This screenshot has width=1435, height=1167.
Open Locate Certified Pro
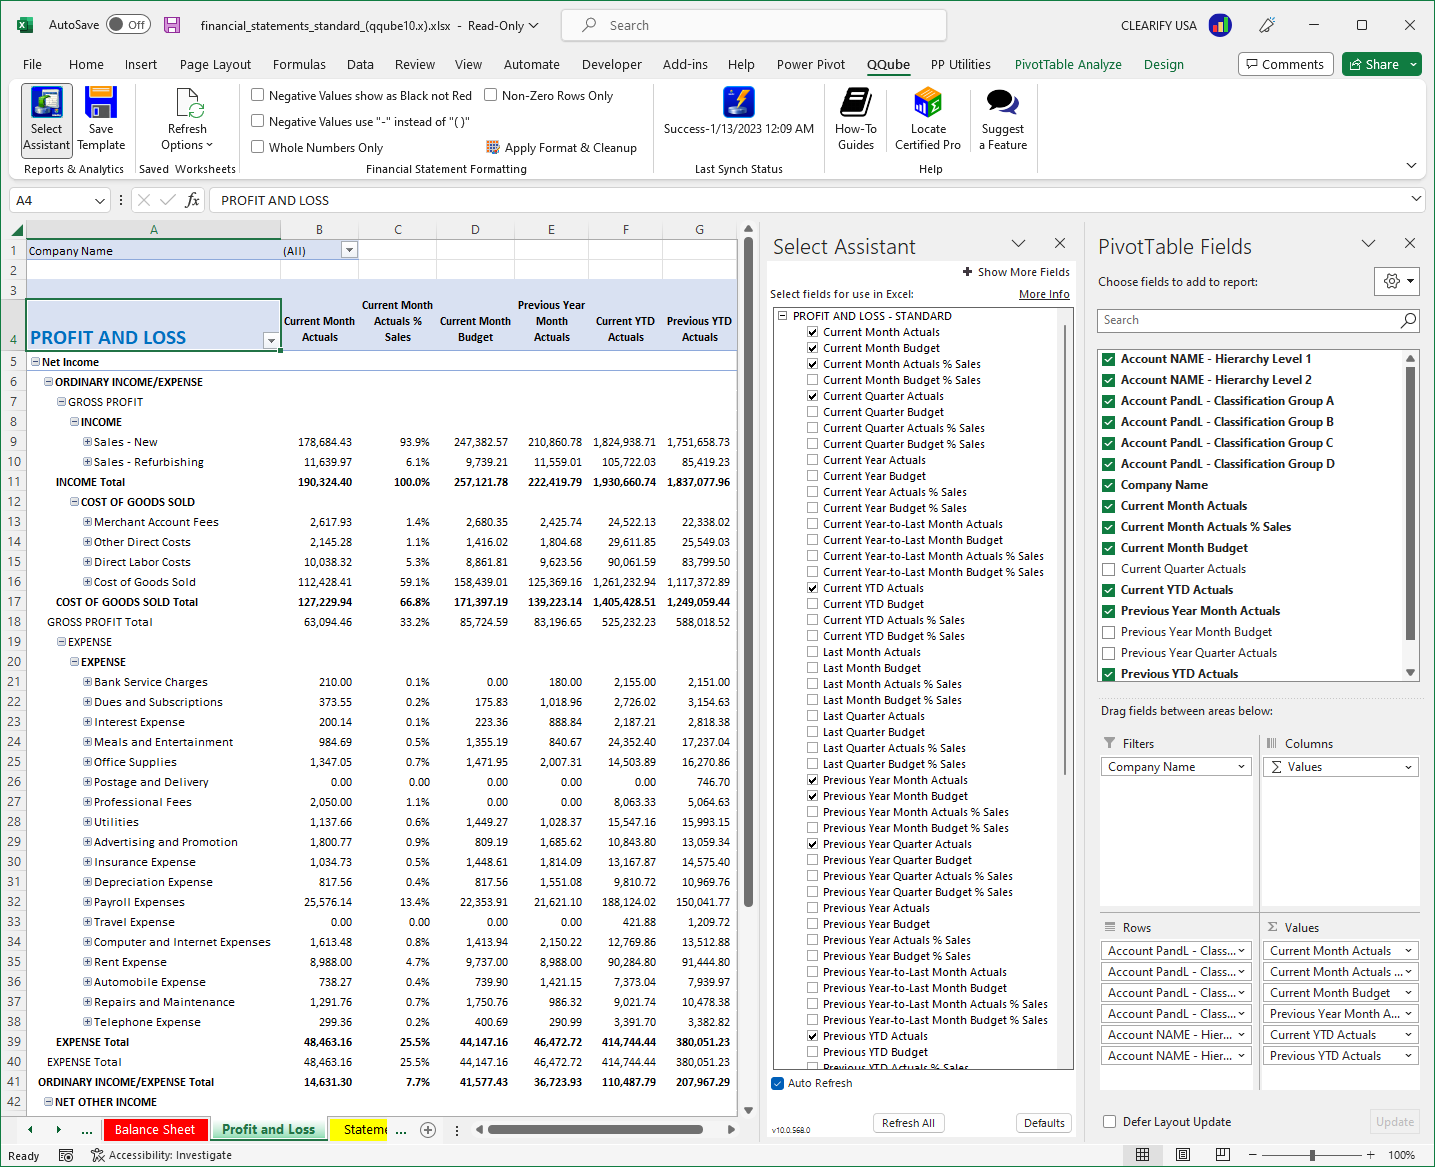(x=927, y=118)
